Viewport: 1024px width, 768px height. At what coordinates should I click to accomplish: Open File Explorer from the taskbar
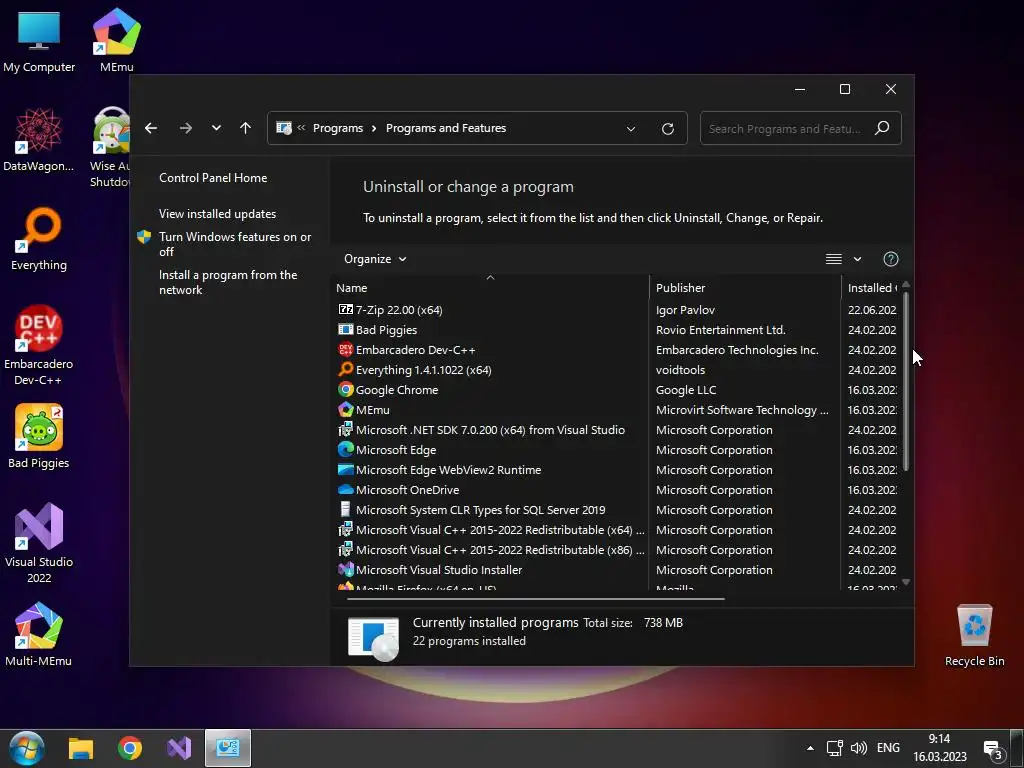81,748
